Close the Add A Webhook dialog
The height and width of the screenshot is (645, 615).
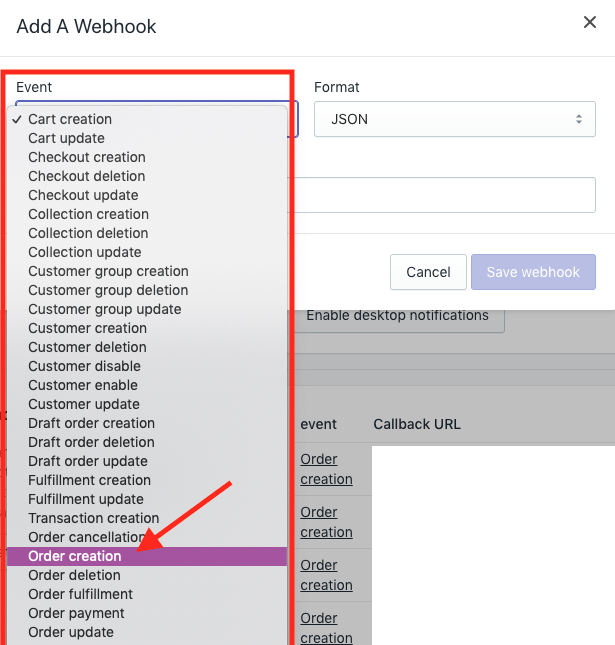tap(589, 22)
